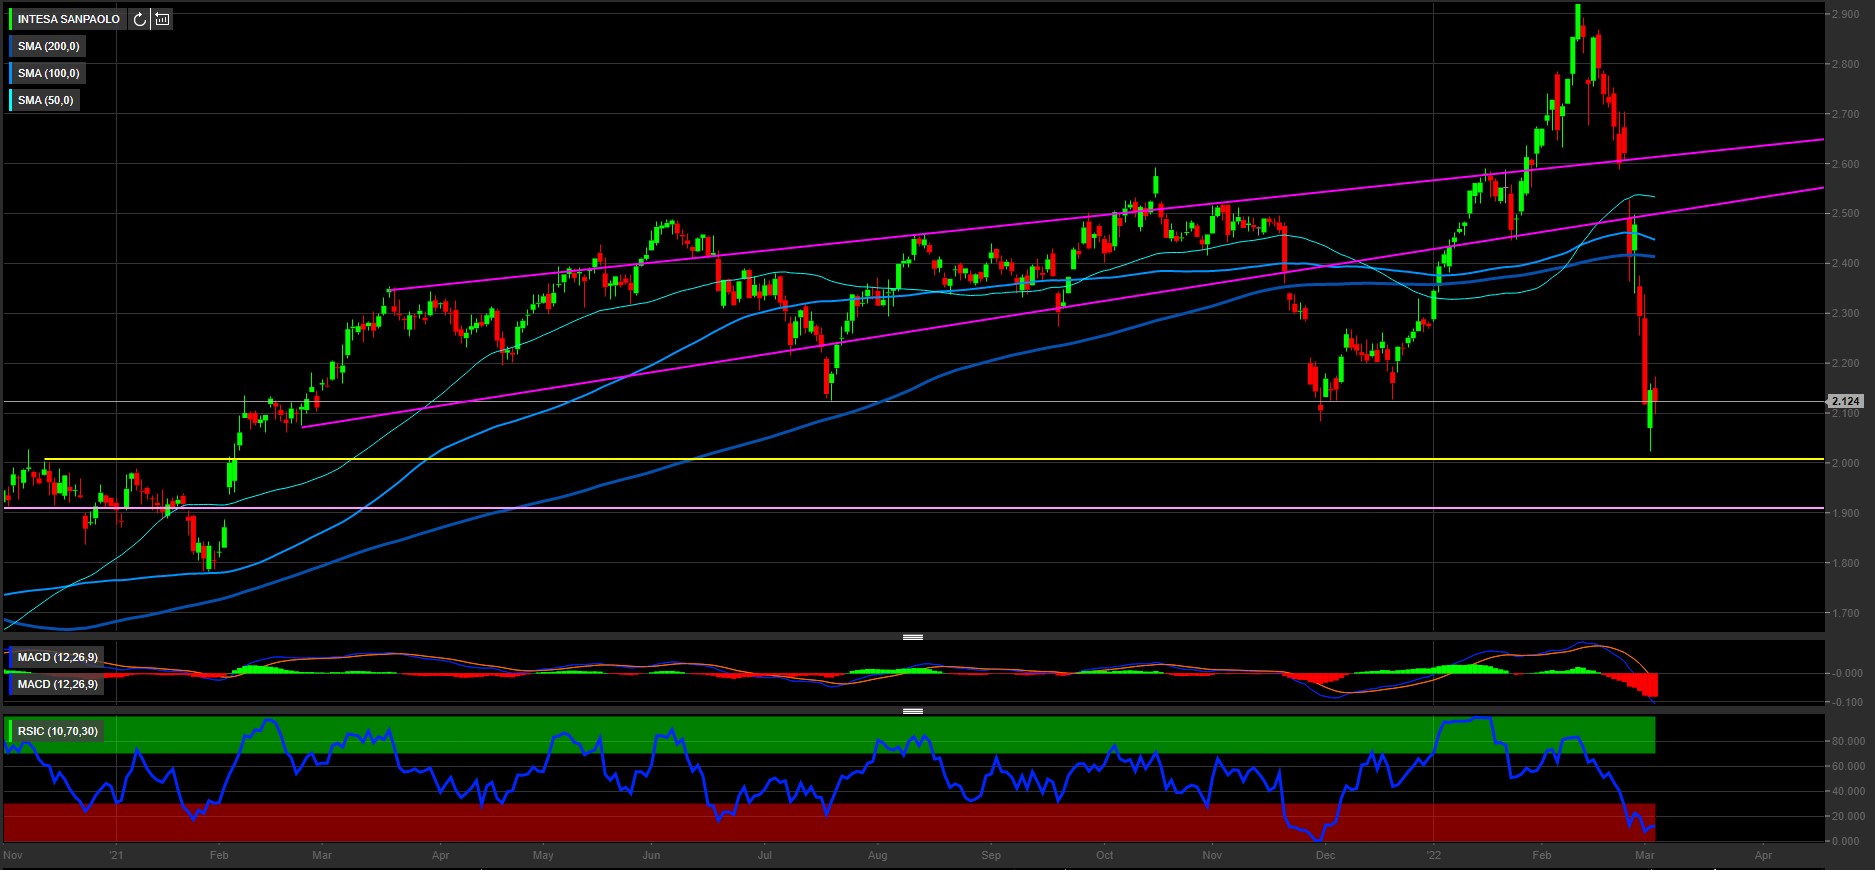
Task: Click the Jun label on the time axis
Action: [651, 855]
